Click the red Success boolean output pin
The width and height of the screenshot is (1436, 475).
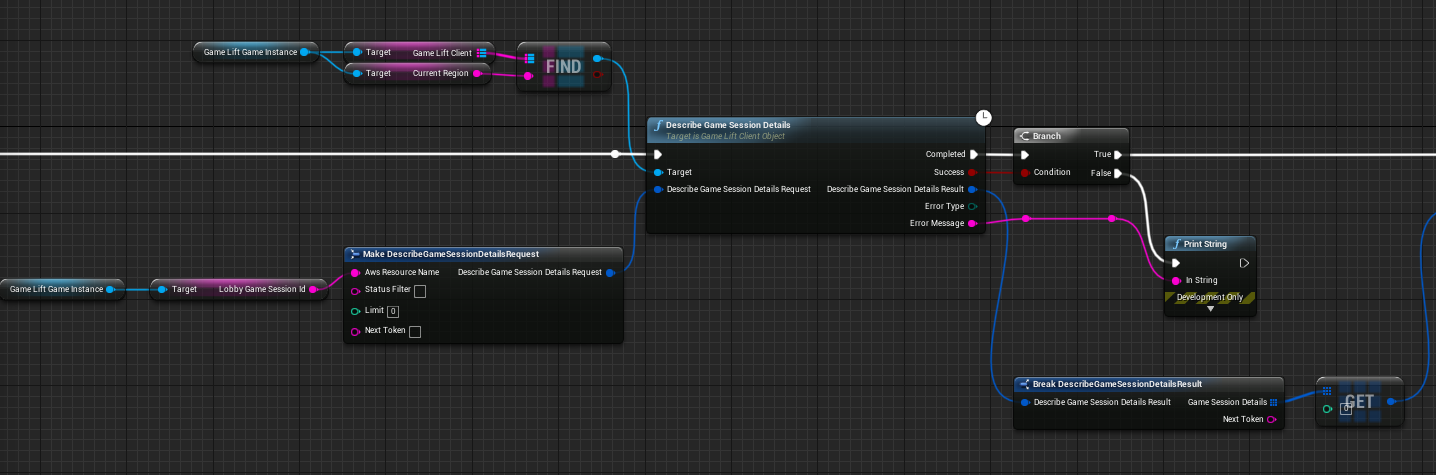pyautogui.click(x=973, y=172)
